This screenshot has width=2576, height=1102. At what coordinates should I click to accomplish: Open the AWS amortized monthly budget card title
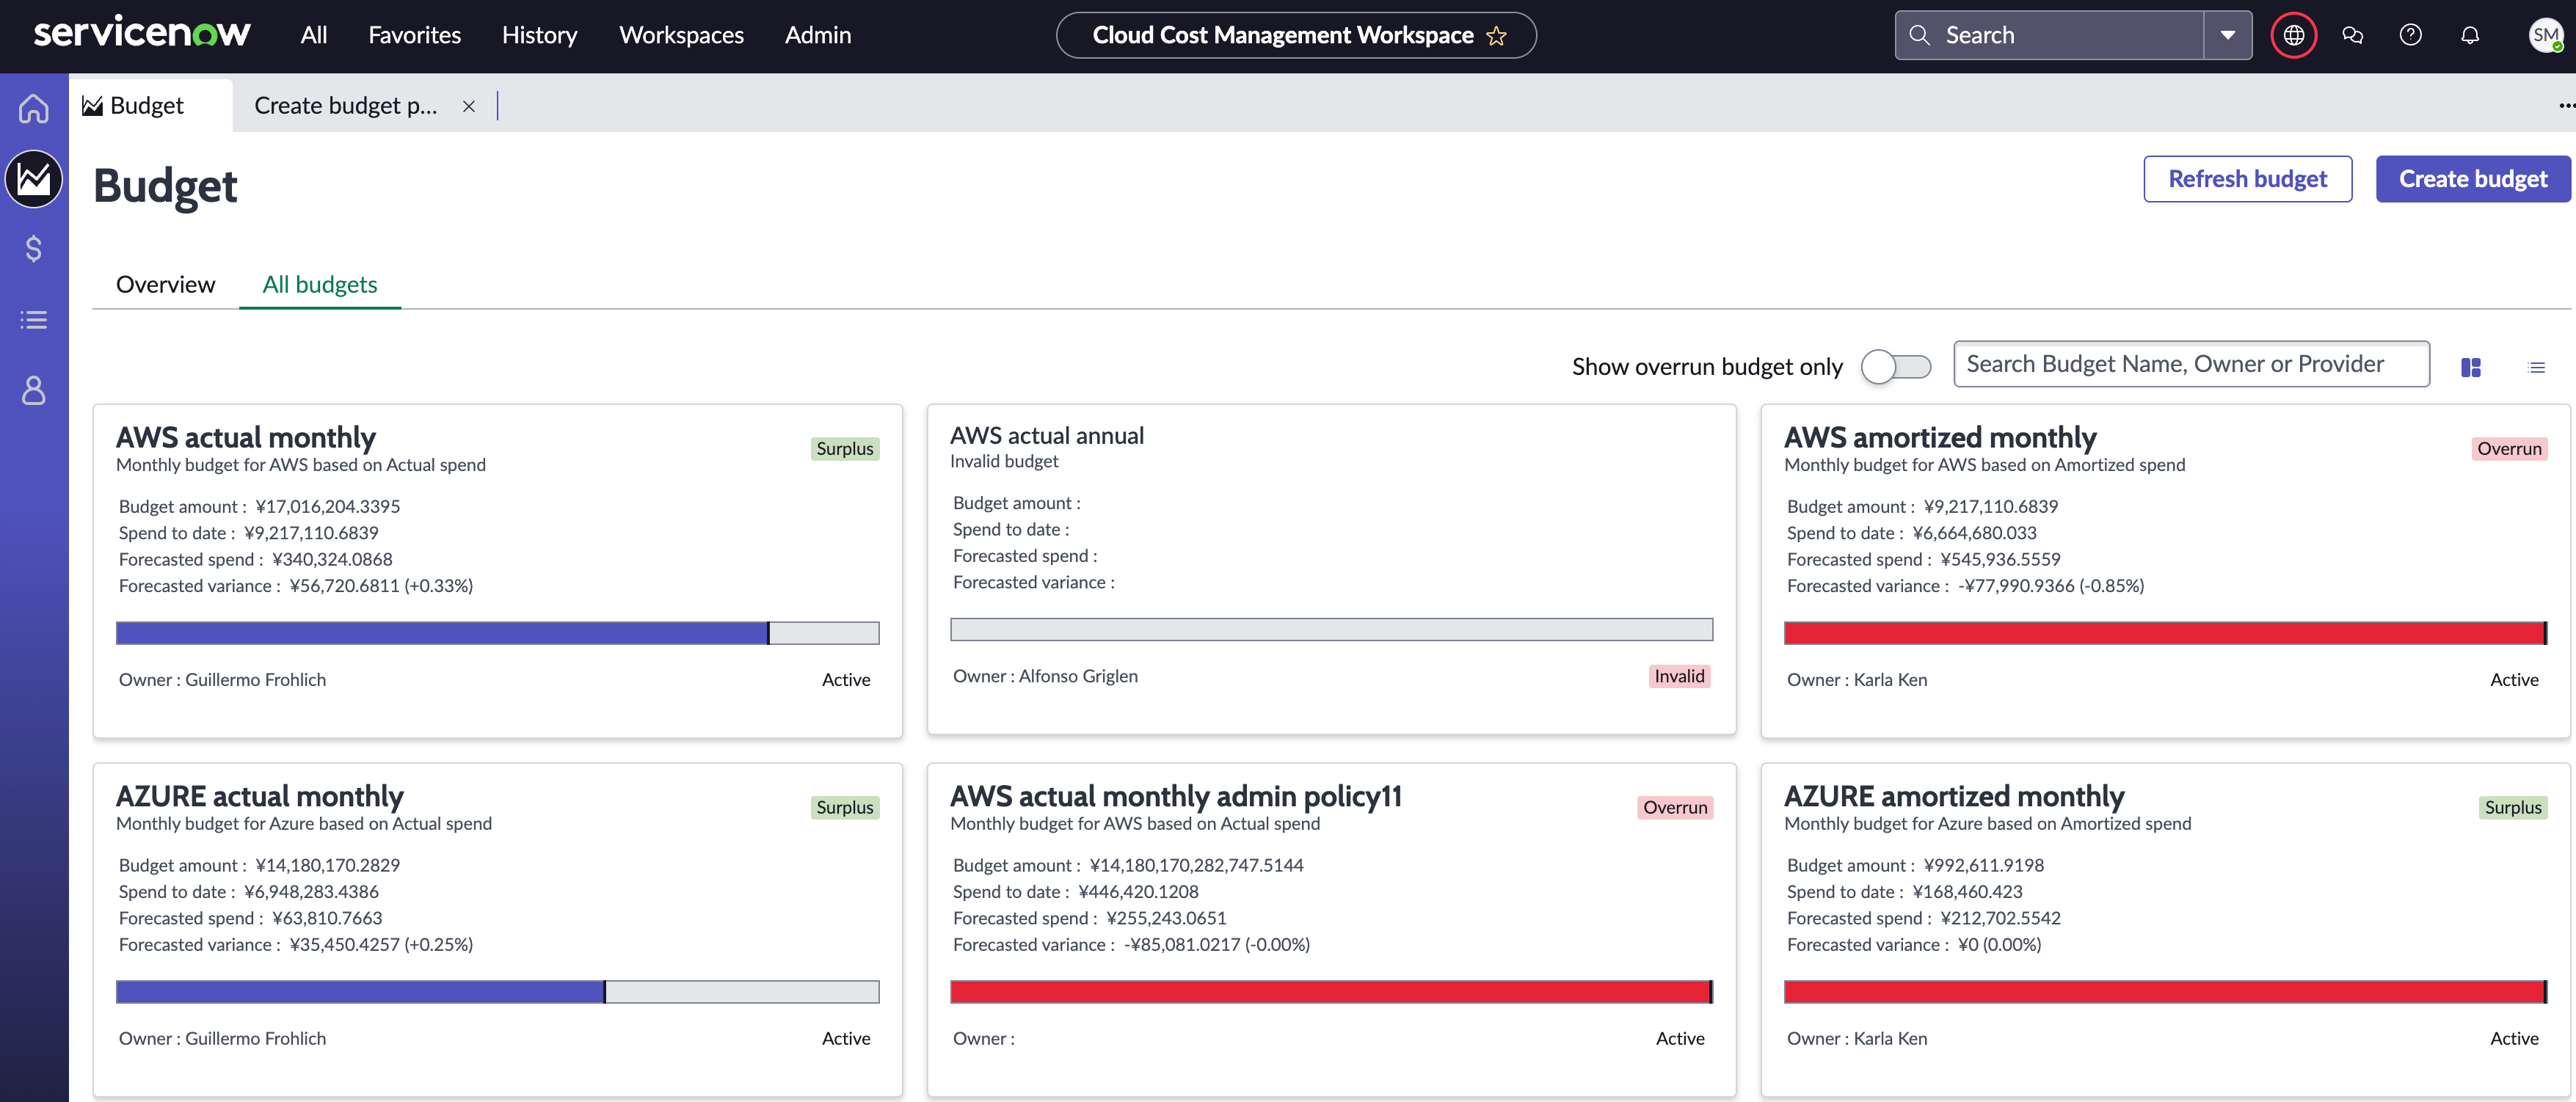1940,437
